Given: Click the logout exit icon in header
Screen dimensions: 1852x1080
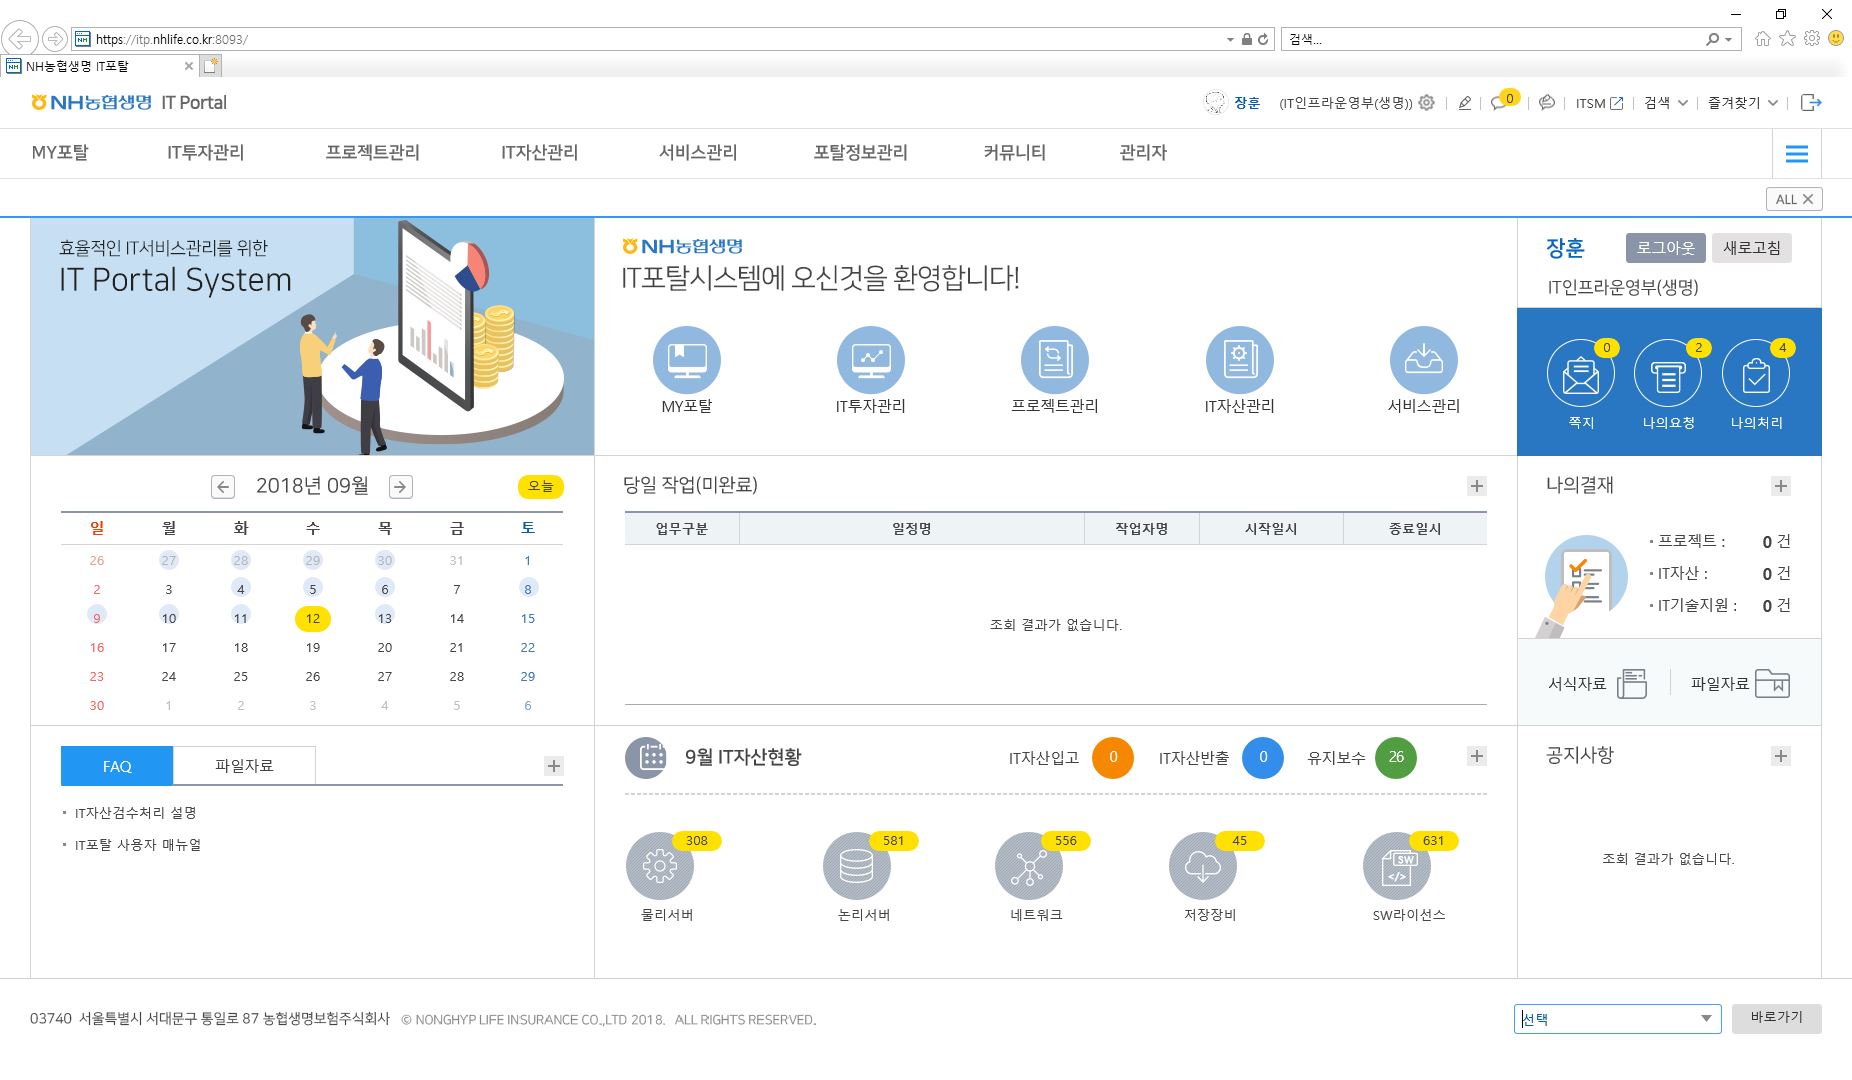Looking at the screenshot, I should pyautogui.click(x=1811, y=102).
